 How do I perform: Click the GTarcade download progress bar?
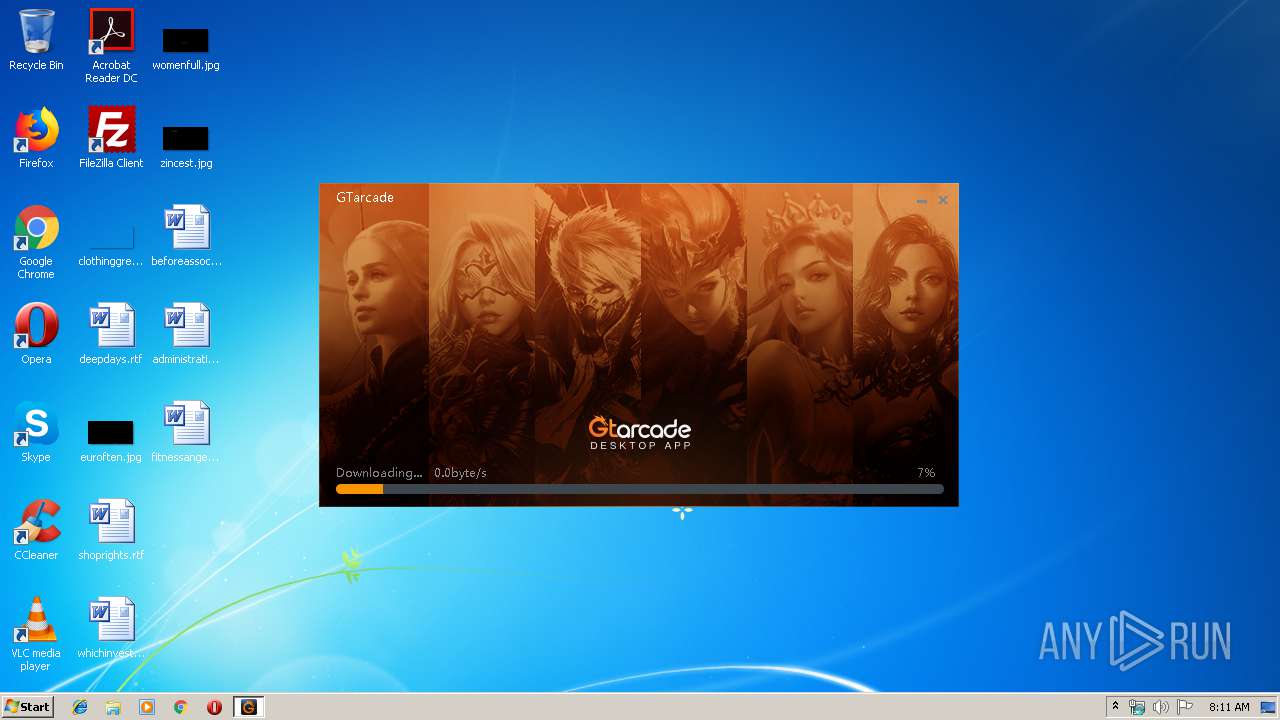(x=640, y=489)
